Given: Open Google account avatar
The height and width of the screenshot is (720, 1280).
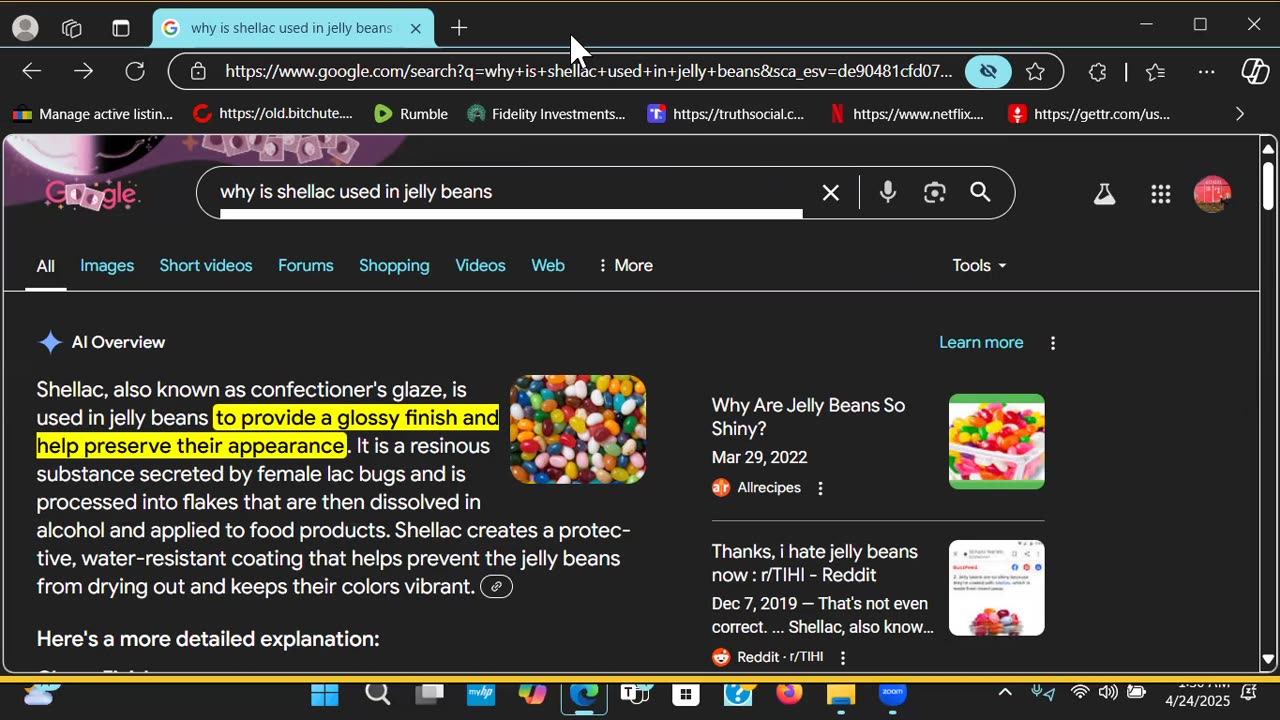Looking at the screenshot, I should coord(1212,194).
